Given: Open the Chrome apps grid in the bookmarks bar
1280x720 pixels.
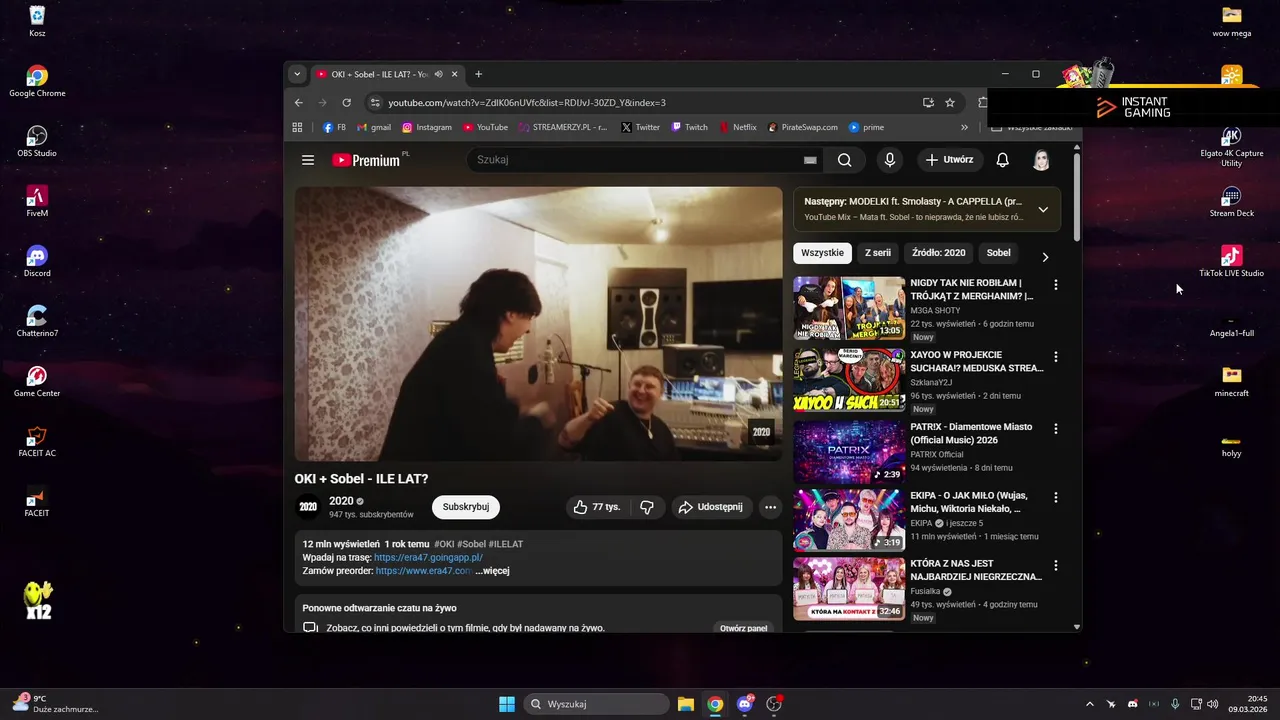Looking at the screenshot, I should coord(297,127).
